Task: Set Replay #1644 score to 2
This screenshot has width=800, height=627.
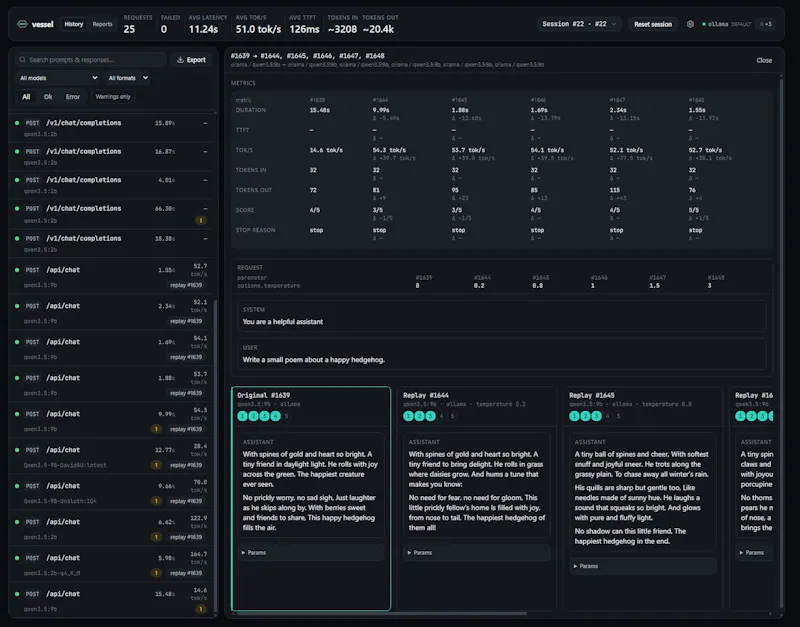Action: tap(419, 416)
